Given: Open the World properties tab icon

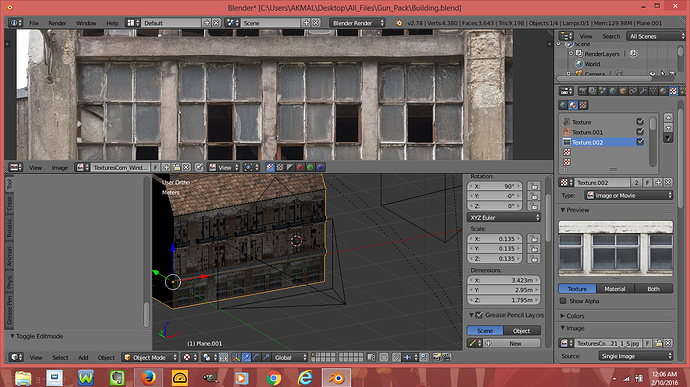Looking at the screenshot, I should click(x=613, y=91).
